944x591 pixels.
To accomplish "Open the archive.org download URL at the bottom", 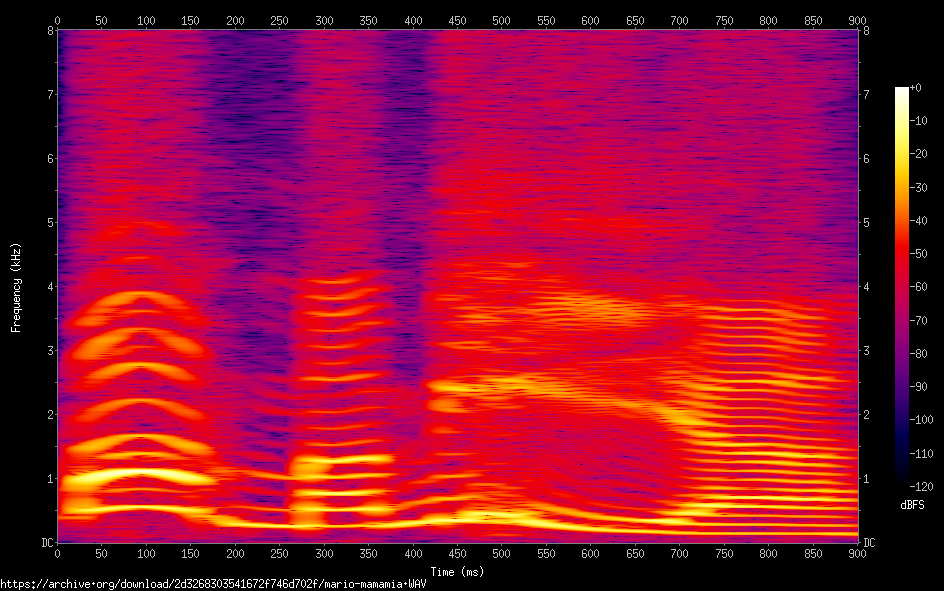I will (x=213, y=584).
